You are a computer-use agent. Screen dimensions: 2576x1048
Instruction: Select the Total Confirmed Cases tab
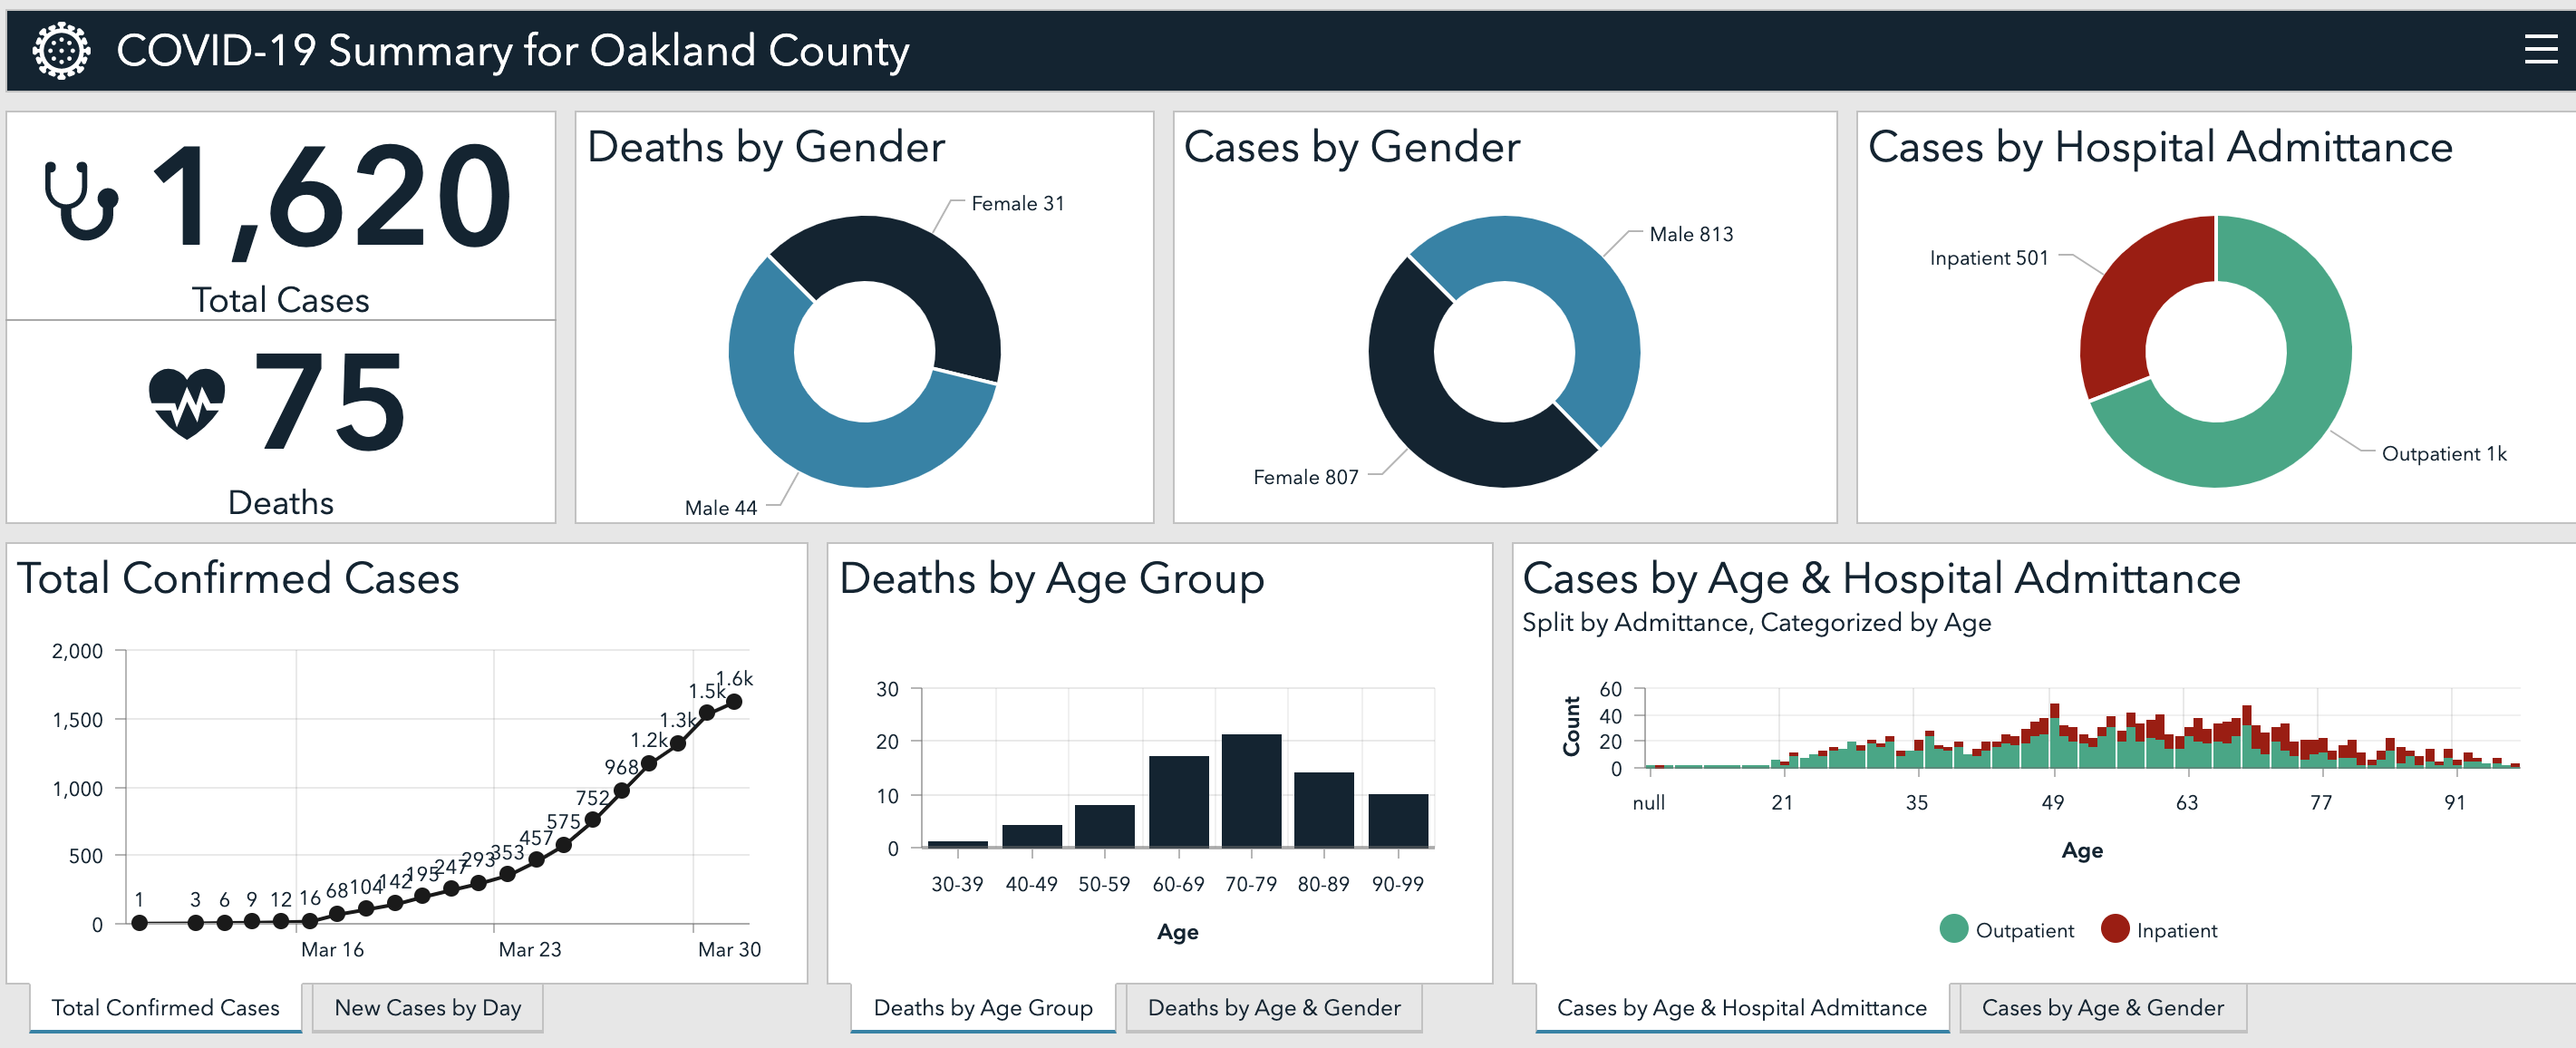[x=165, y=1007]
